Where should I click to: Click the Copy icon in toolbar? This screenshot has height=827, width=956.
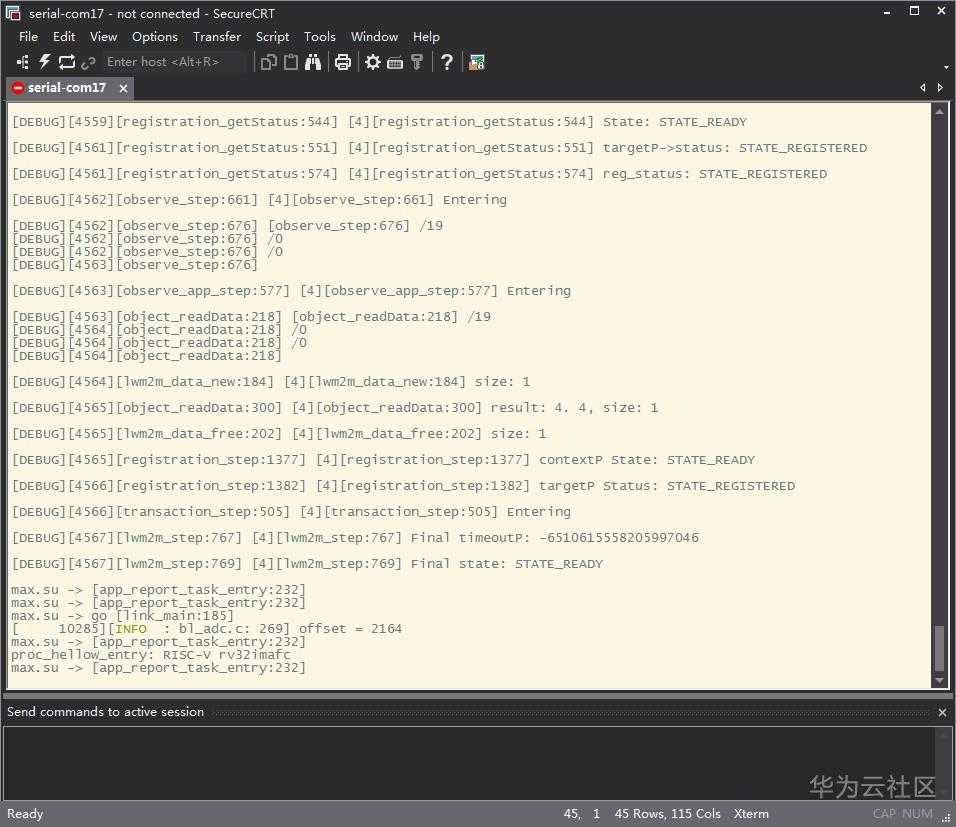[x=269, y=62]
